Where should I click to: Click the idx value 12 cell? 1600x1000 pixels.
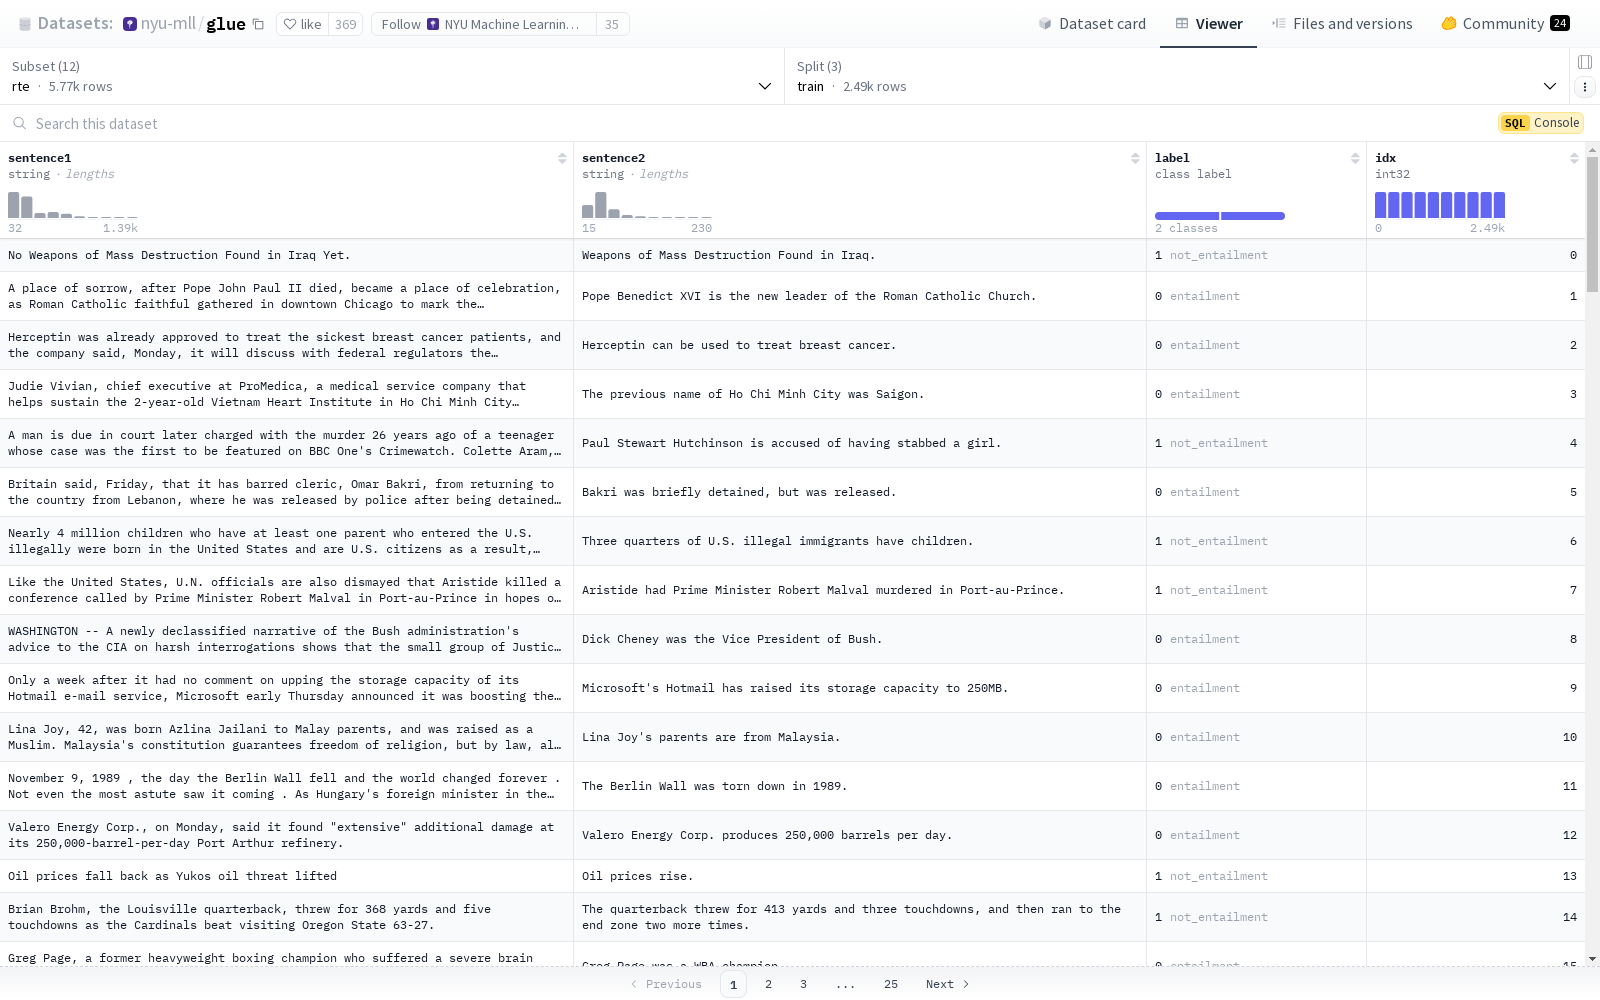(x=1476, y=835)
